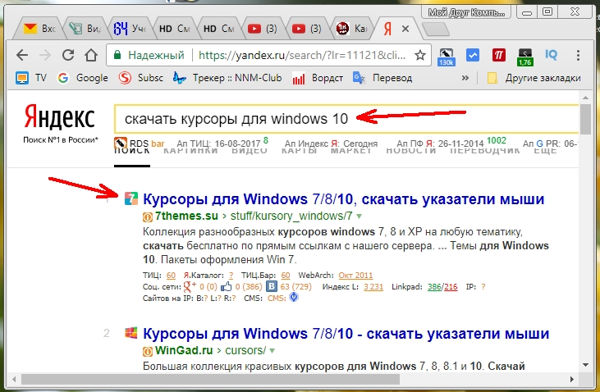Switch to the first YouTube (3) tab

(x=262, y=29)
